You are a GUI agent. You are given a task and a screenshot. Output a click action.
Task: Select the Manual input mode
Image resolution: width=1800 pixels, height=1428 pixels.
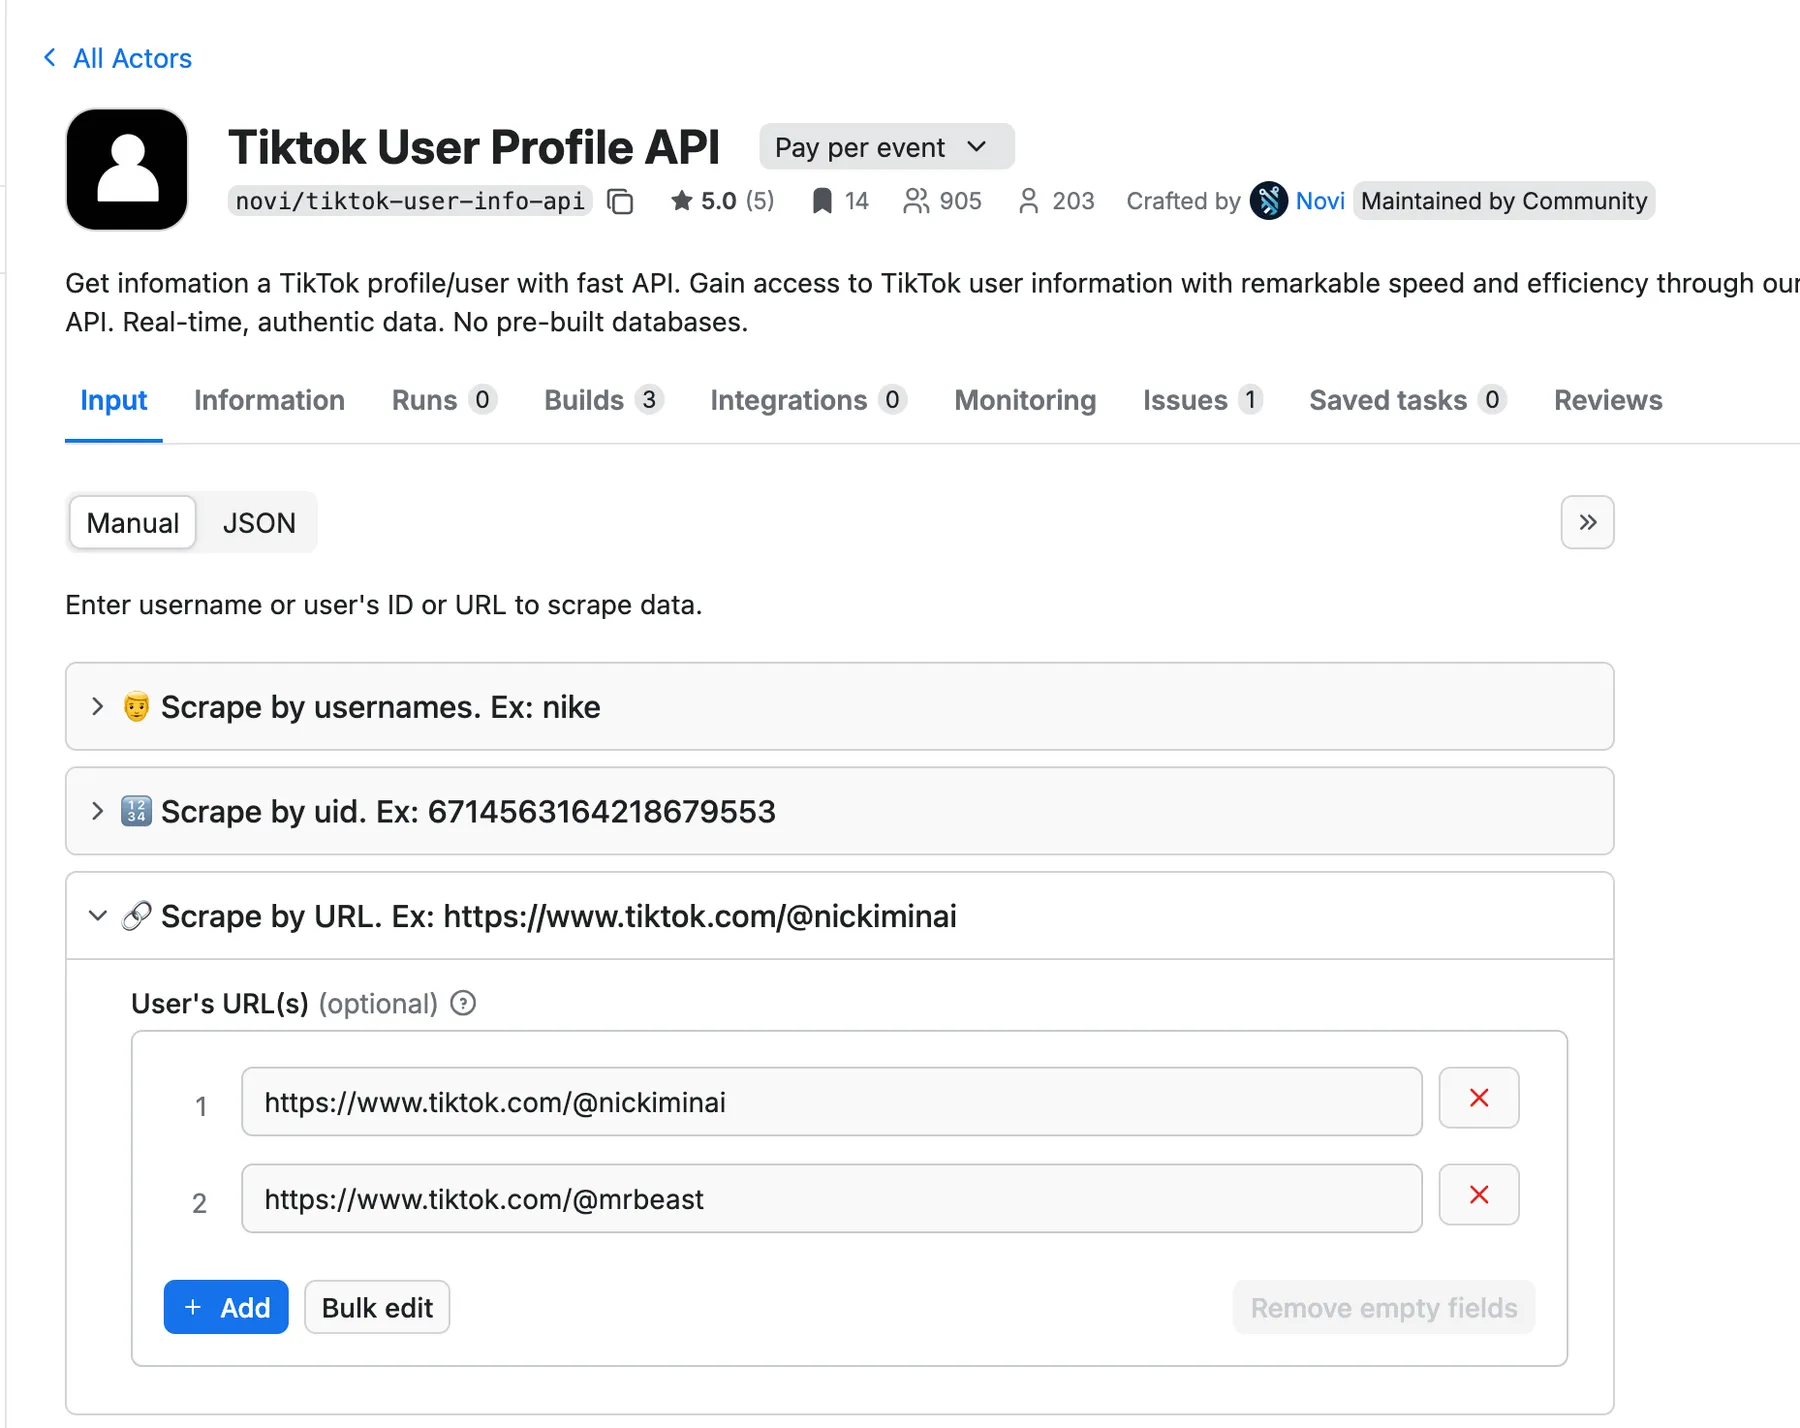(x=133, y=523)
